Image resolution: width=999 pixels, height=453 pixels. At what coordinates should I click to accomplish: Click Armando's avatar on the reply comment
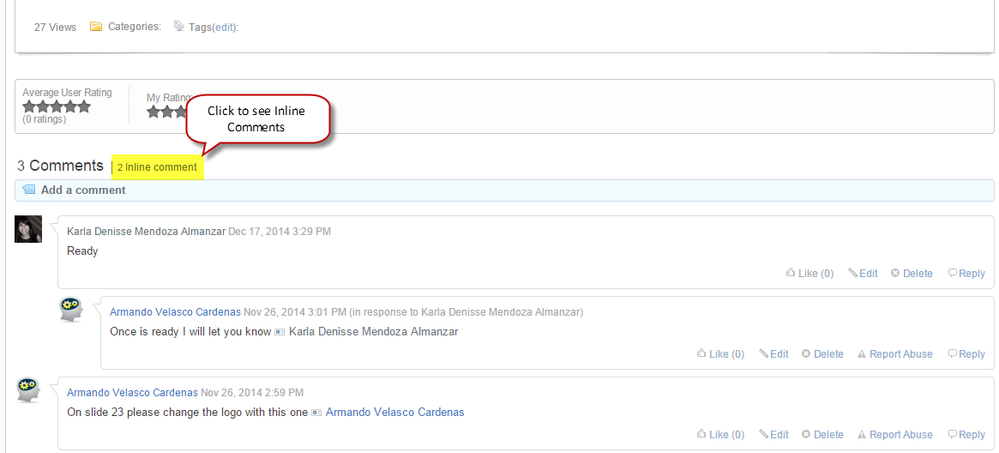pyautogui.click(x=71, y=309)
